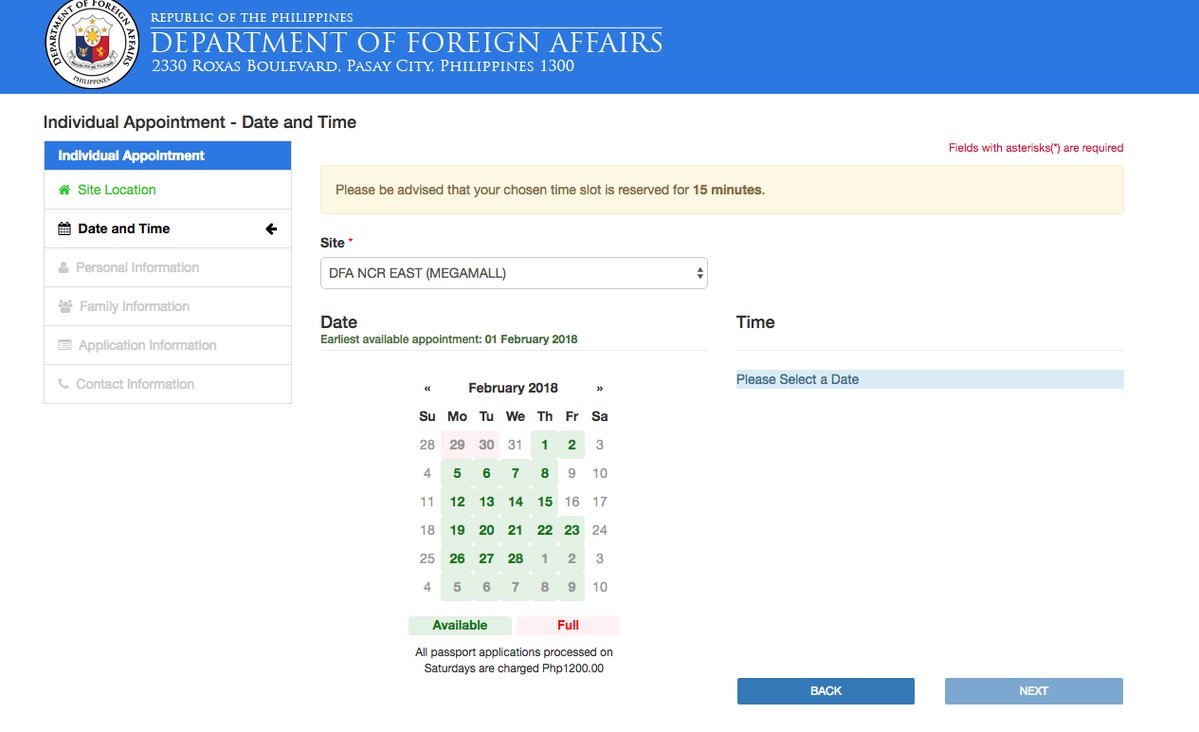Go to previous month with « arrow
The height and width of the screenshot is (732, 1199).
point(428,388)
